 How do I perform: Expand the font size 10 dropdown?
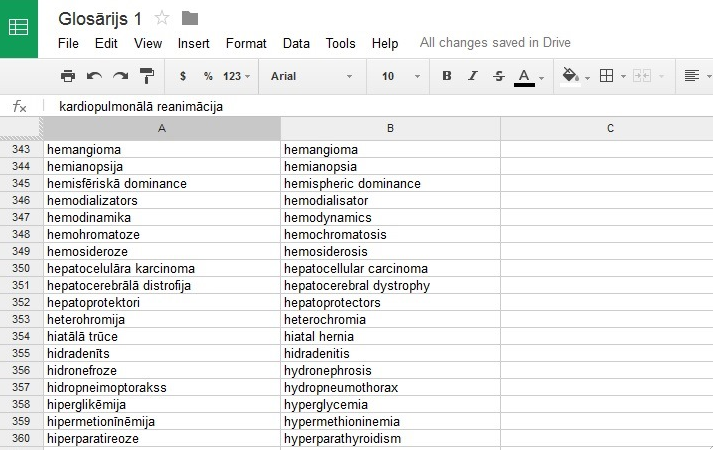tap(395, 76)
